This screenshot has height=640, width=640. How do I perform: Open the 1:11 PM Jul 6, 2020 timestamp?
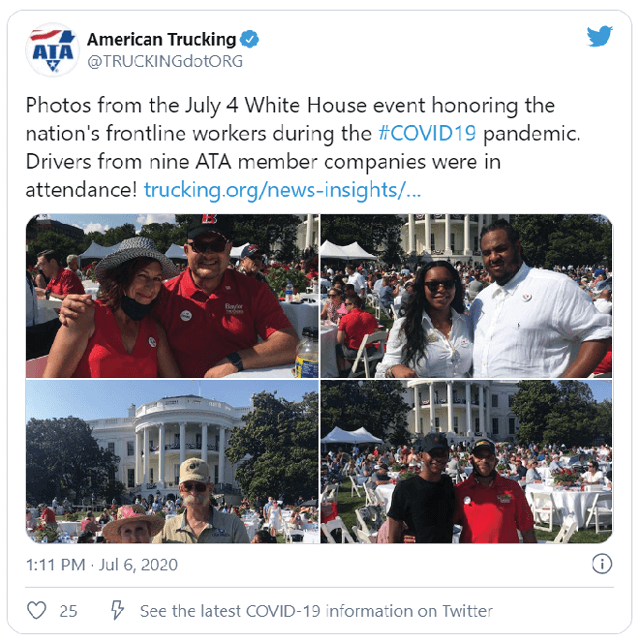point(102,565)
